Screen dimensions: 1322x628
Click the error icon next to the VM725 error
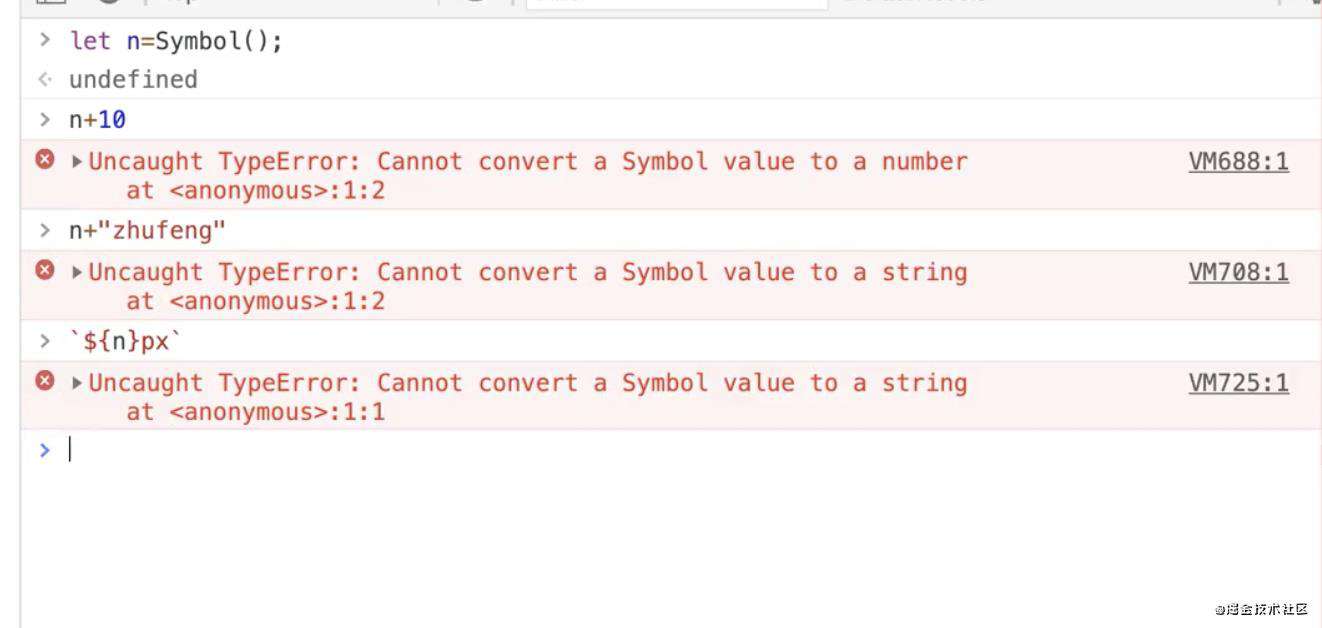pos(45,381)
